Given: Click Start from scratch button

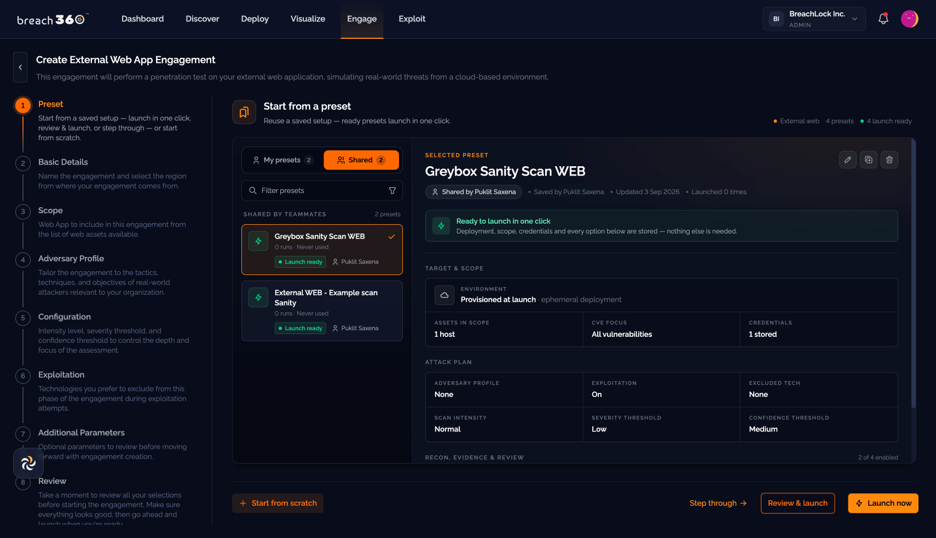Looking at the screenshot, I should (278, 503).
